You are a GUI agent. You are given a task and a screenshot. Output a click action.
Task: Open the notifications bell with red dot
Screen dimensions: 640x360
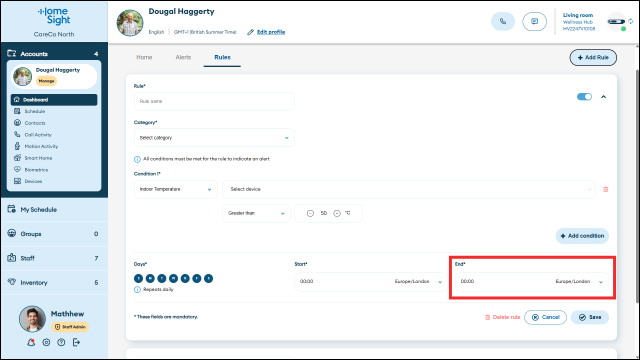point(31,342)
